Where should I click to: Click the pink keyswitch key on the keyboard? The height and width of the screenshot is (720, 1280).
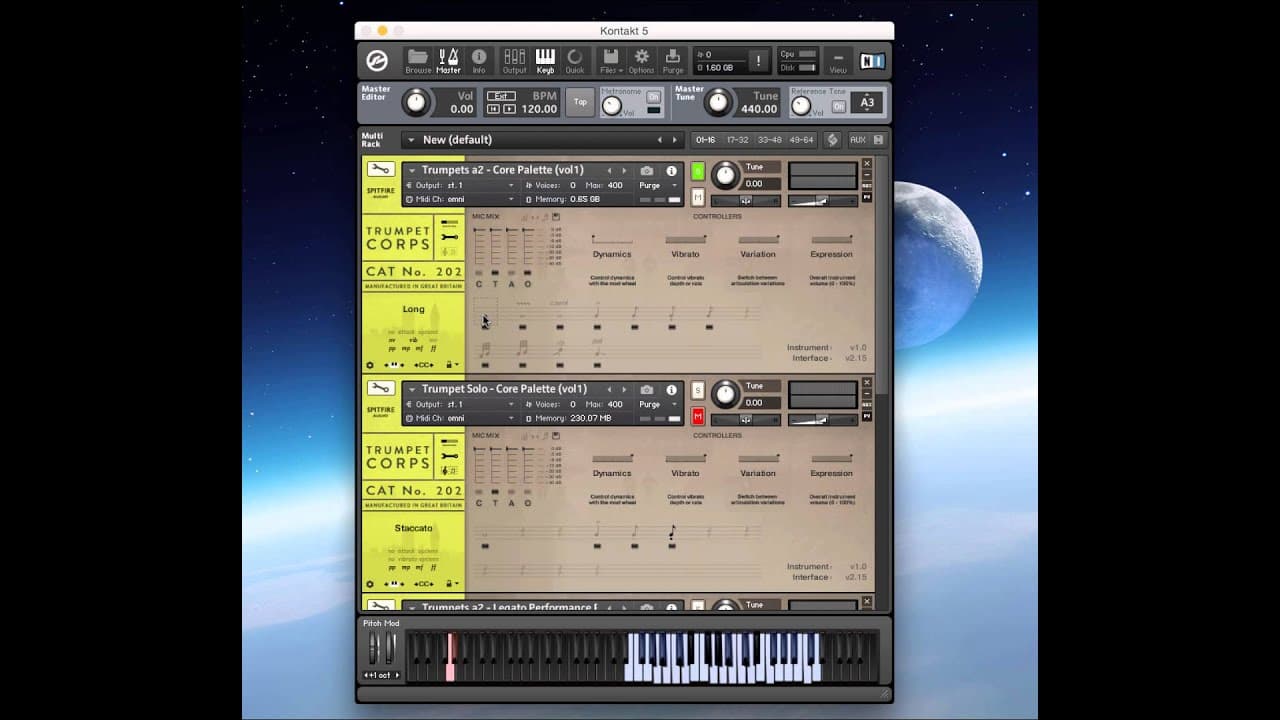pos(450,657)
